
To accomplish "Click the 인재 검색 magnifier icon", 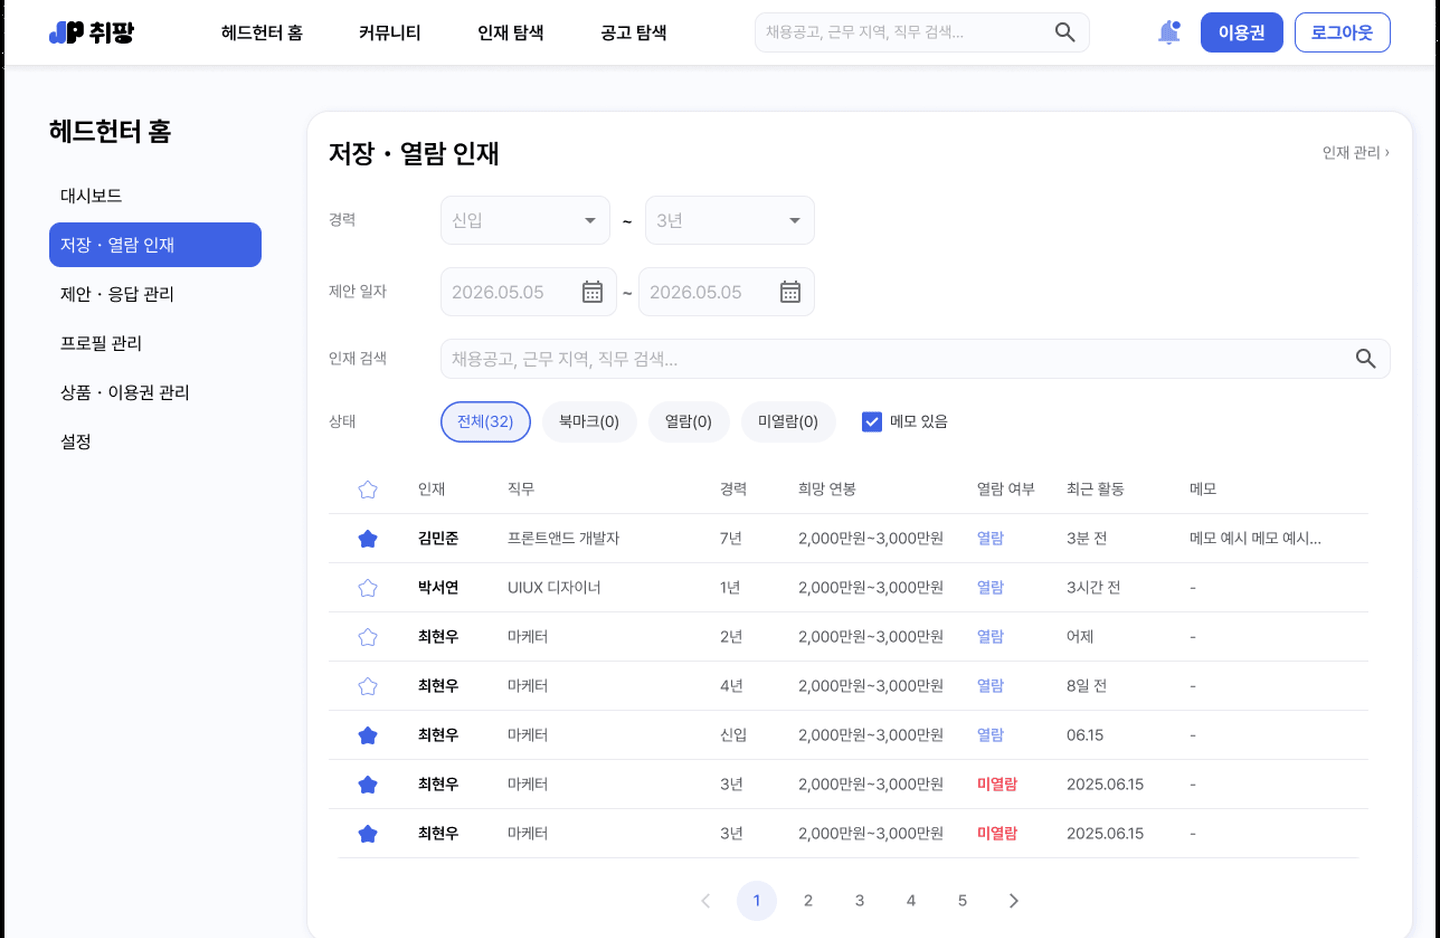I will point(1366,359).
